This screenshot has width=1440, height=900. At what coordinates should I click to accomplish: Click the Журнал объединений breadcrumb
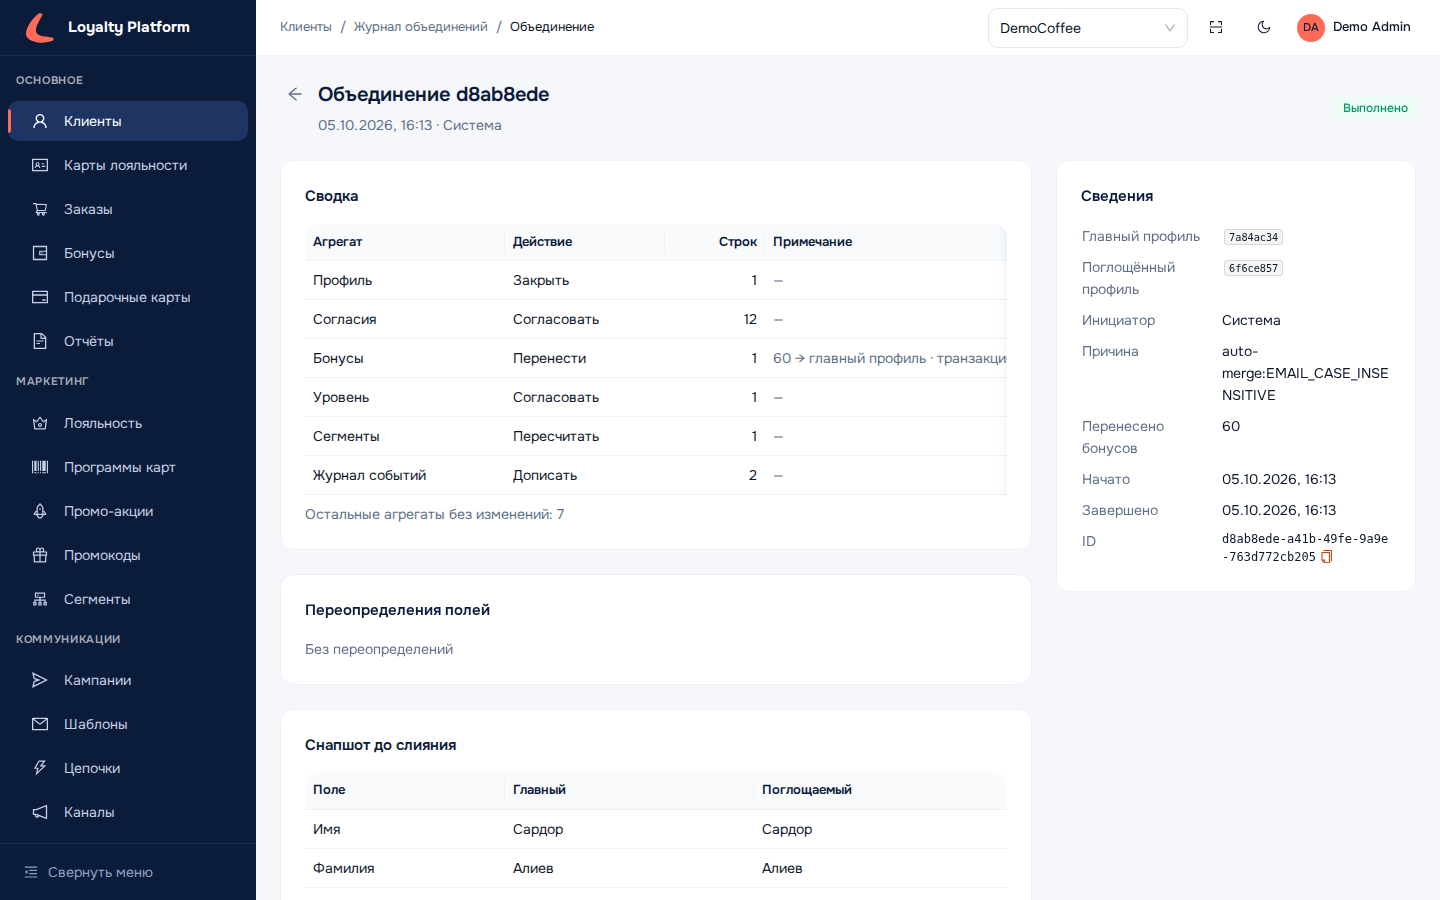point(421,27)
